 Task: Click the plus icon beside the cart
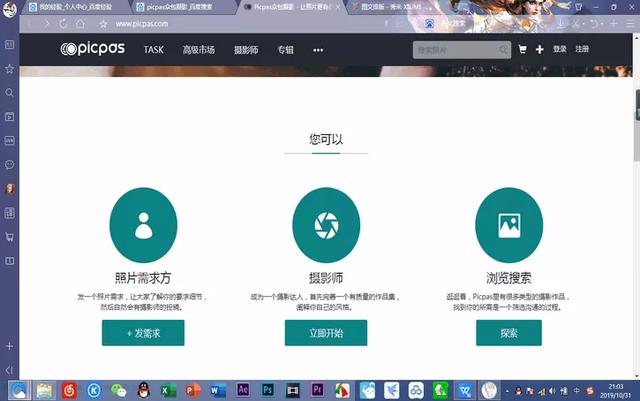539,49
